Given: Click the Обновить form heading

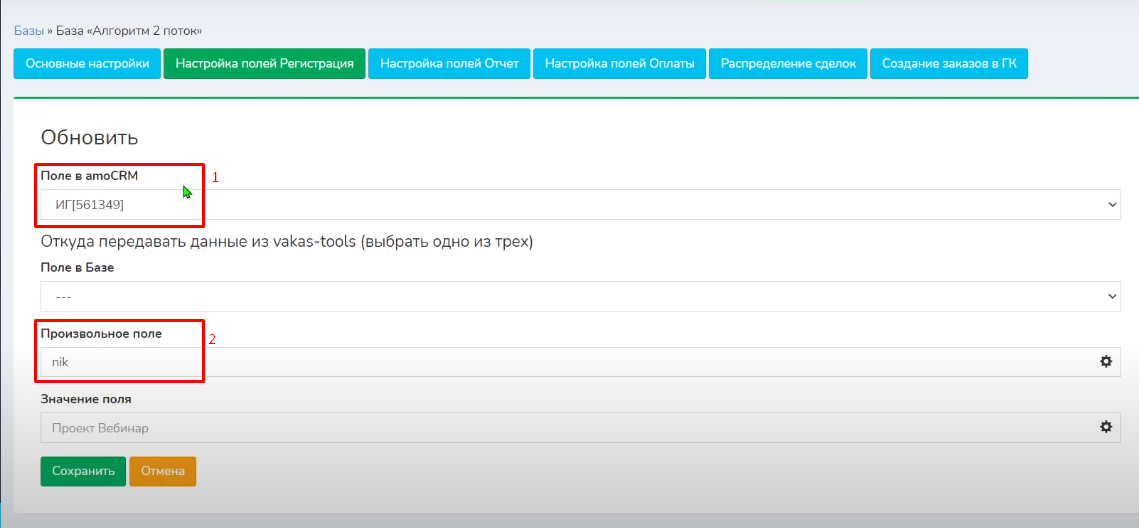Looking at the screenshot, I should click(x=89, y=137).
